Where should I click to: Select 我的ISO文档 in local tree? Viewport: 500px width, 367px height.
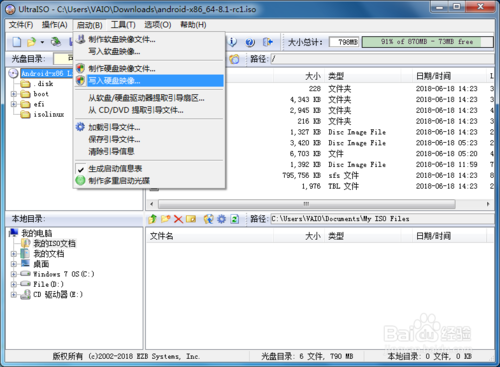[54, 244]
